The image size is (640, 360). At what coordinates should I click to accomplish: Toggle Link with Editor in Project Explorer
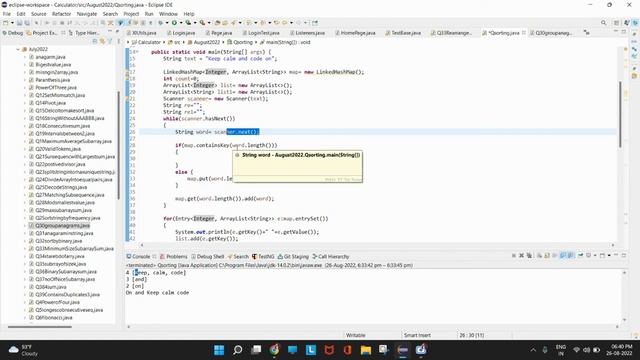tap(102, 41)
